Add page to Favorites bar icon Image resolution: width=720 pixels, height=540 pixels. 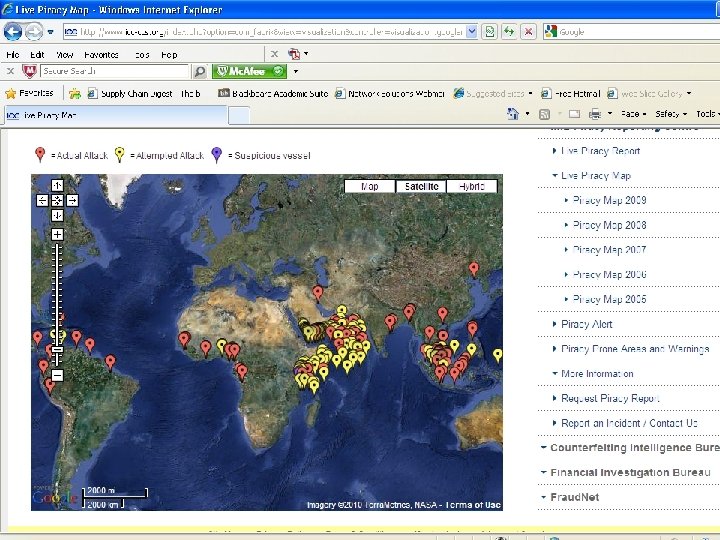[75, 94]
